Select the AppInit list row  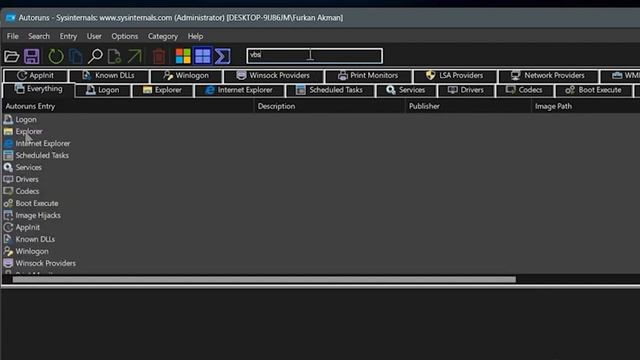click(x=27, y=227)
